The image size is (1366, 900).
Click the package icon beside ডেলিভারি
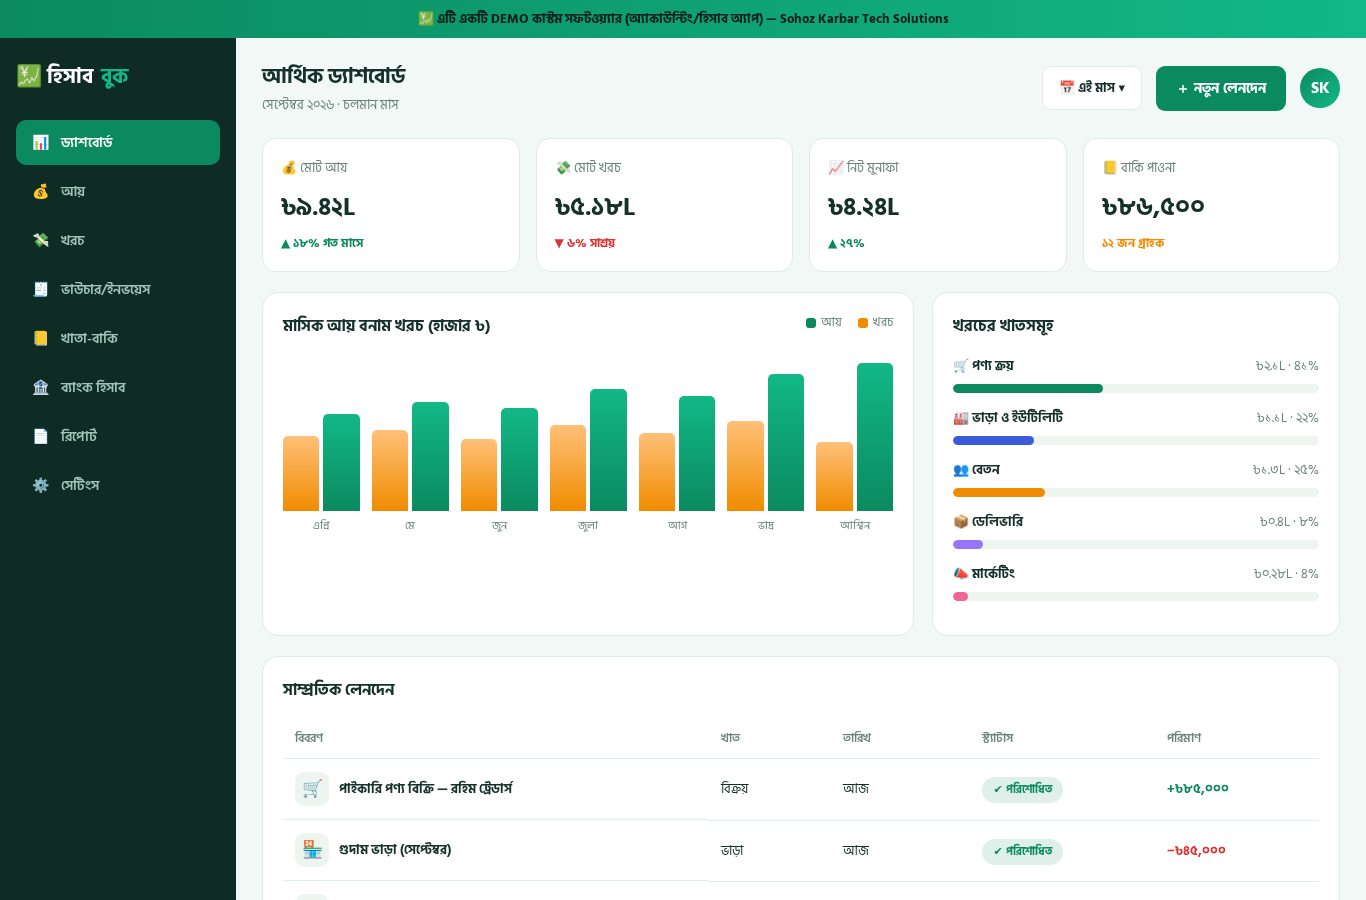click(961, 521)
